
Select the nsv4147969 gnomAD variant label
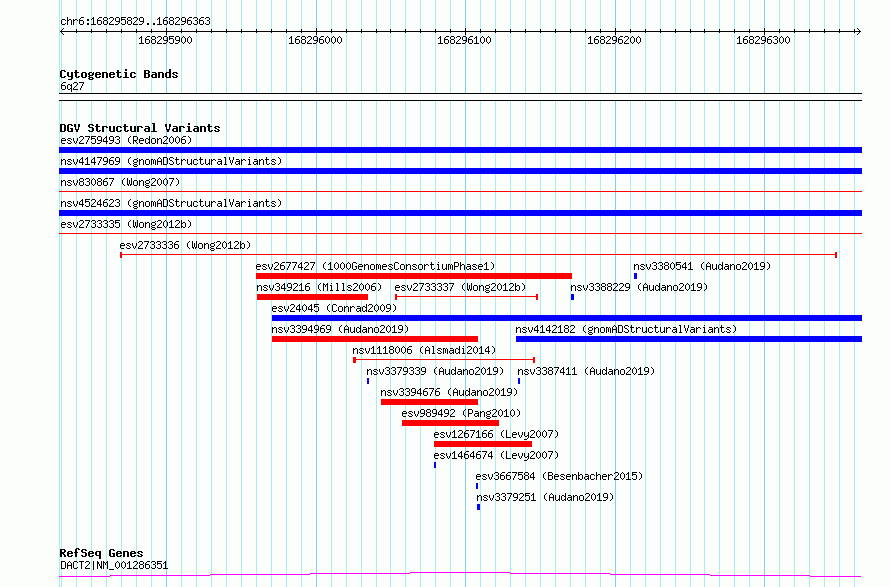click(x=171, y=161)
